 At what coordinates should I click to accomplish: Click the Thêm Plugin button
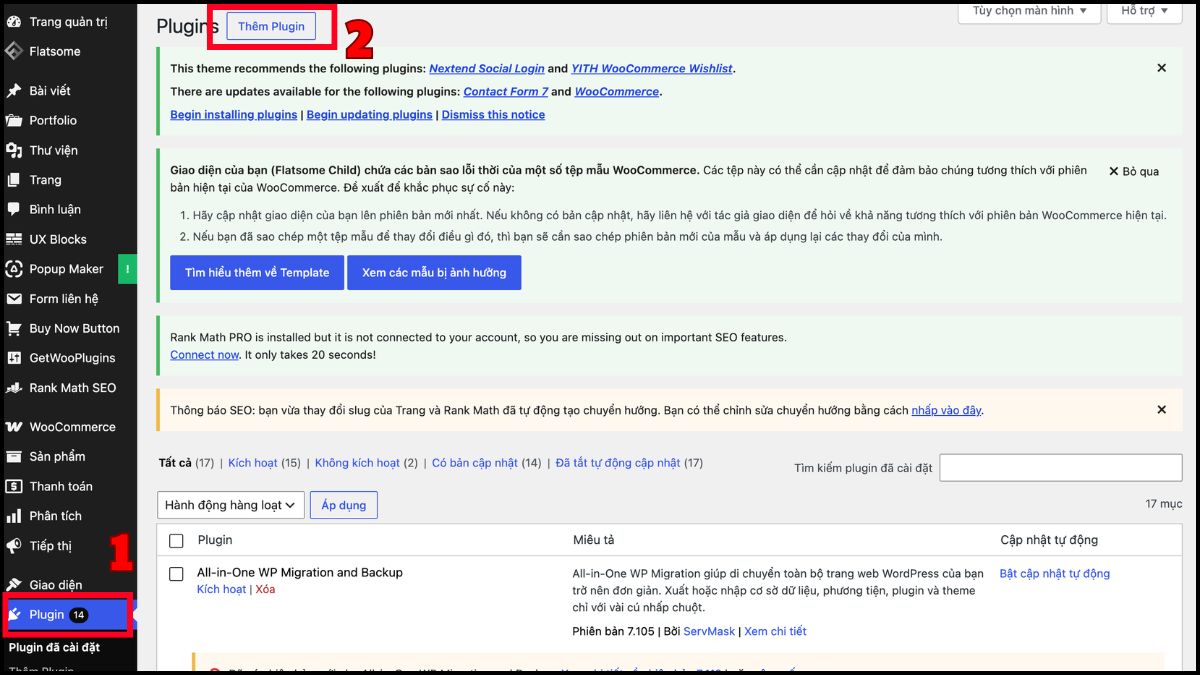click(271, 26)
